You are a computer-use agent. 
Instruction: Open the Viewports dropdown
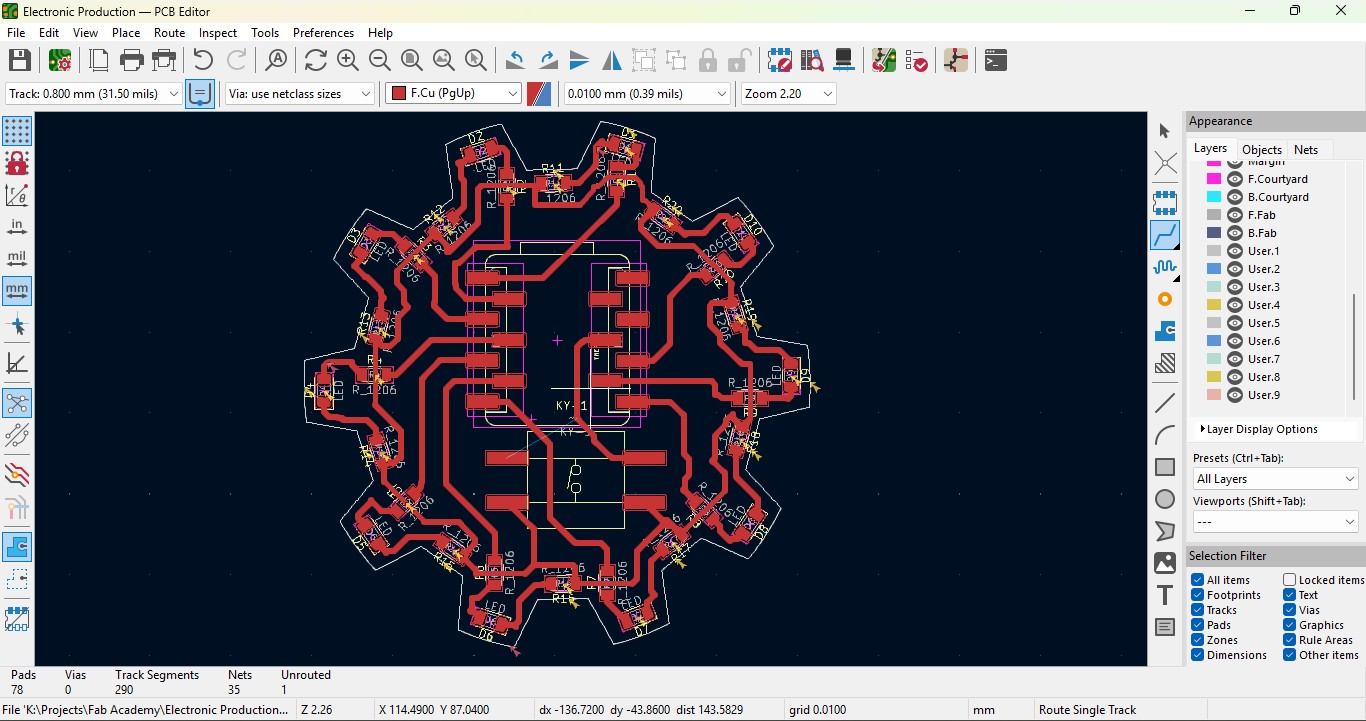(1275, 522)
